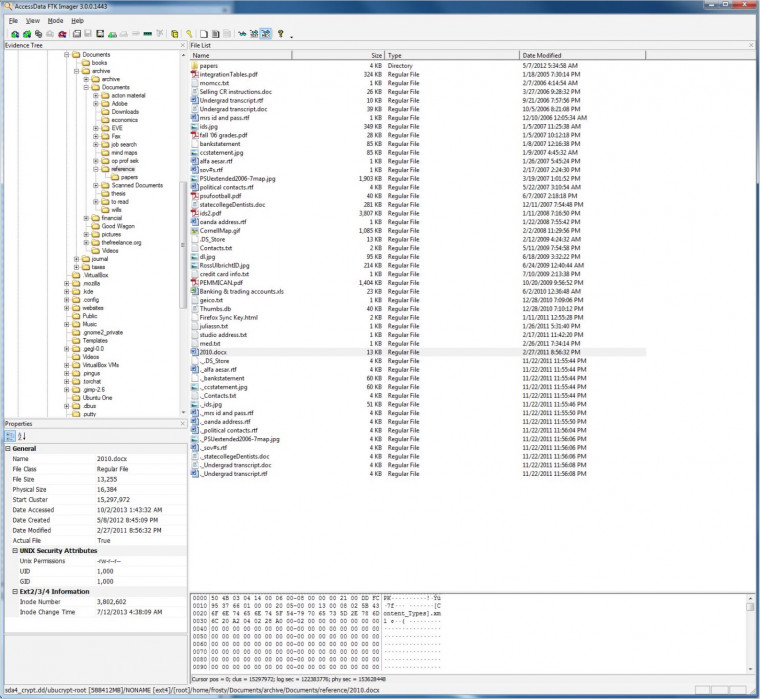This screenshot has width=760, height=699.
Task: Open the Mode menu
Action: (x=55, y=20)
